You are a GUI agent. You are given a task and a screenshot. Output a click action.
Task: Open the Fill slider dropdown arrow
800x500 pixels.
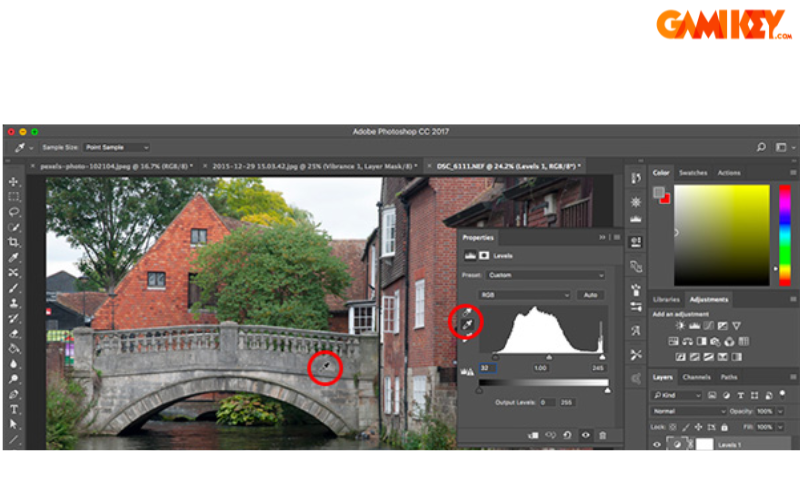781,427
